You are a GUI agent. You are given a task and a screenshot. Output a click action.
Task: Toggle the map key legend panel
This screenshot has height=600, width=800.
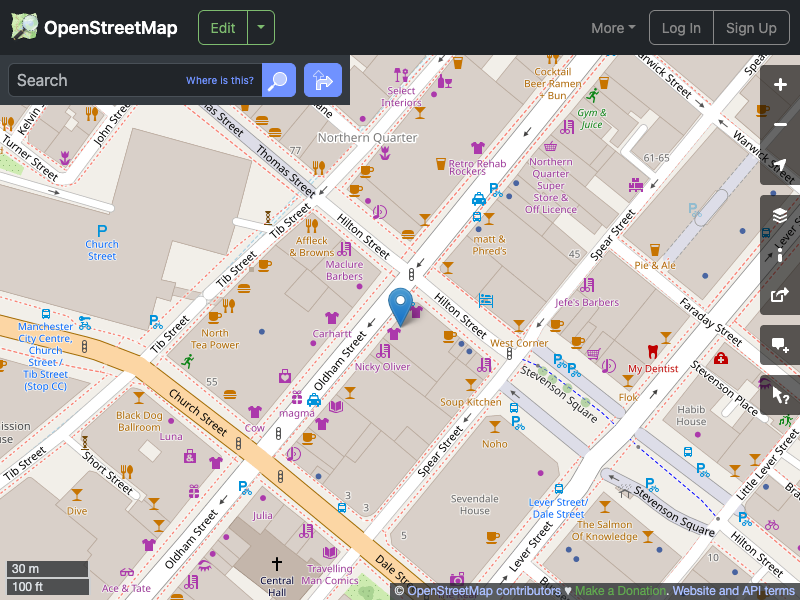click(x=780, y=255)
